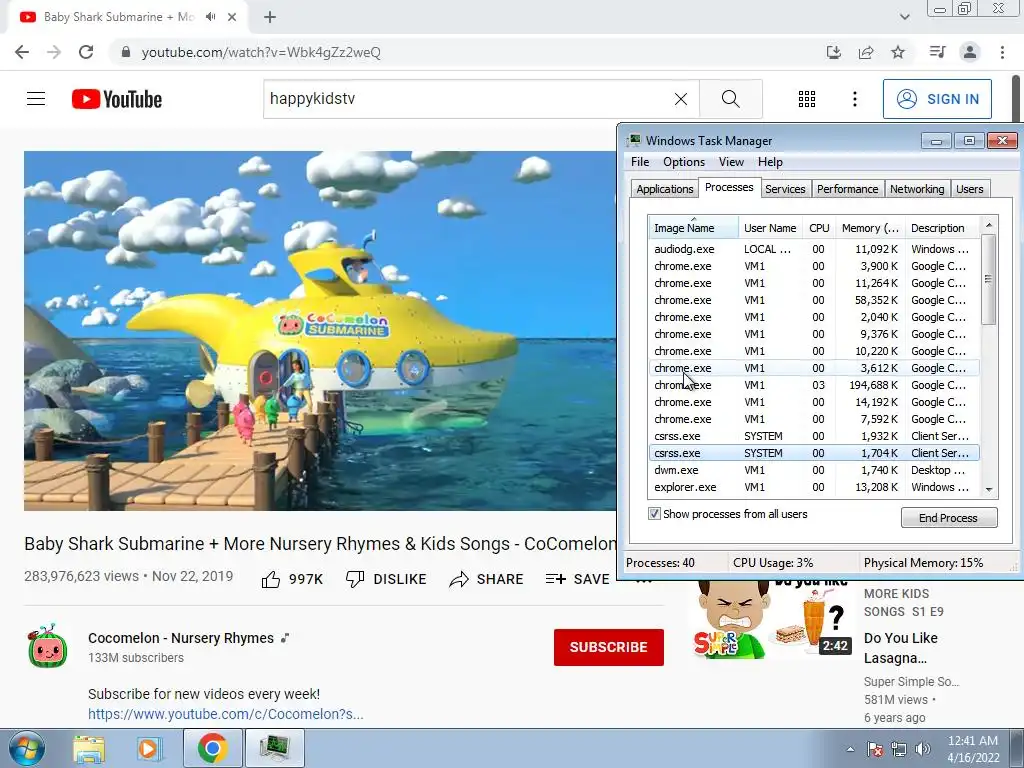Open the Windows Start button
The width and height of the screenshot is (1024, 768).
coord(27,748)
